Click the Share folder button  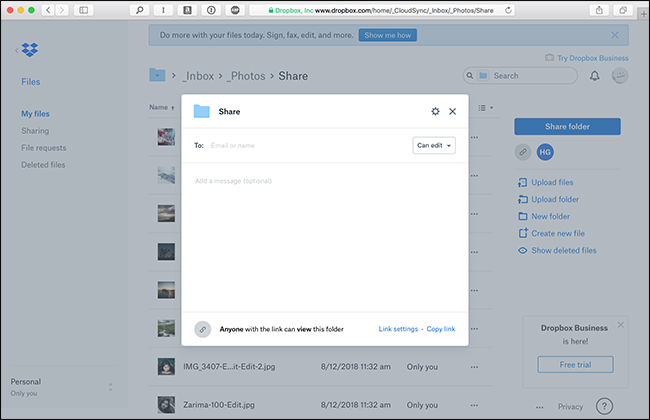(567, 126)
